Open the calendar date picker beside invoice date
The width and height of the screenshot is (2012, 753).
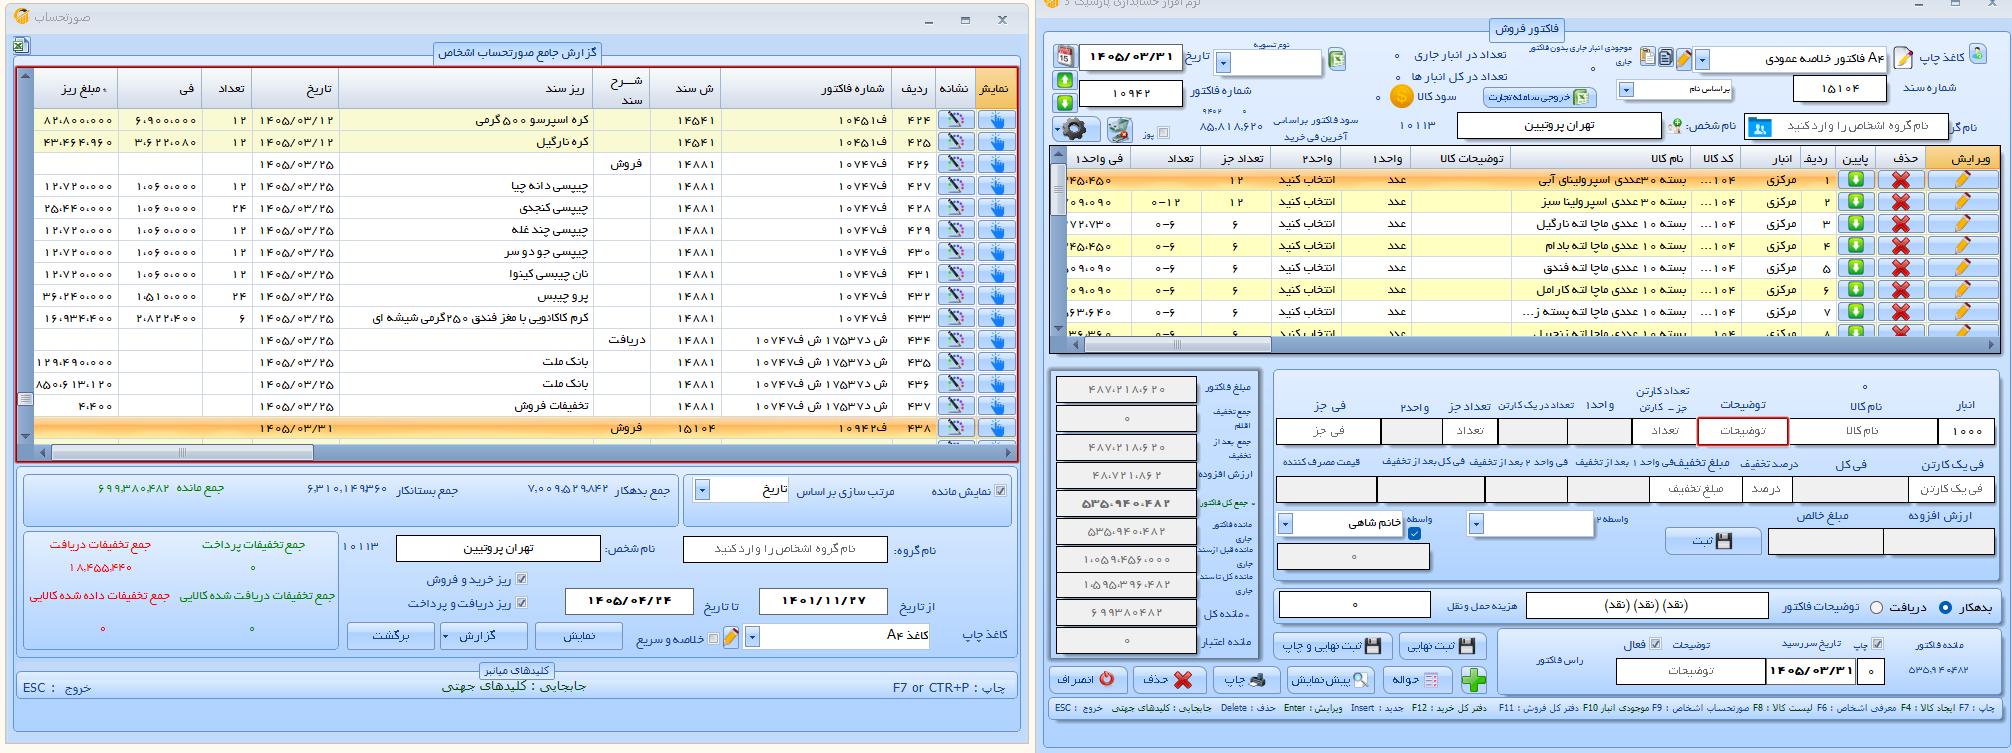pos(1065,56)
